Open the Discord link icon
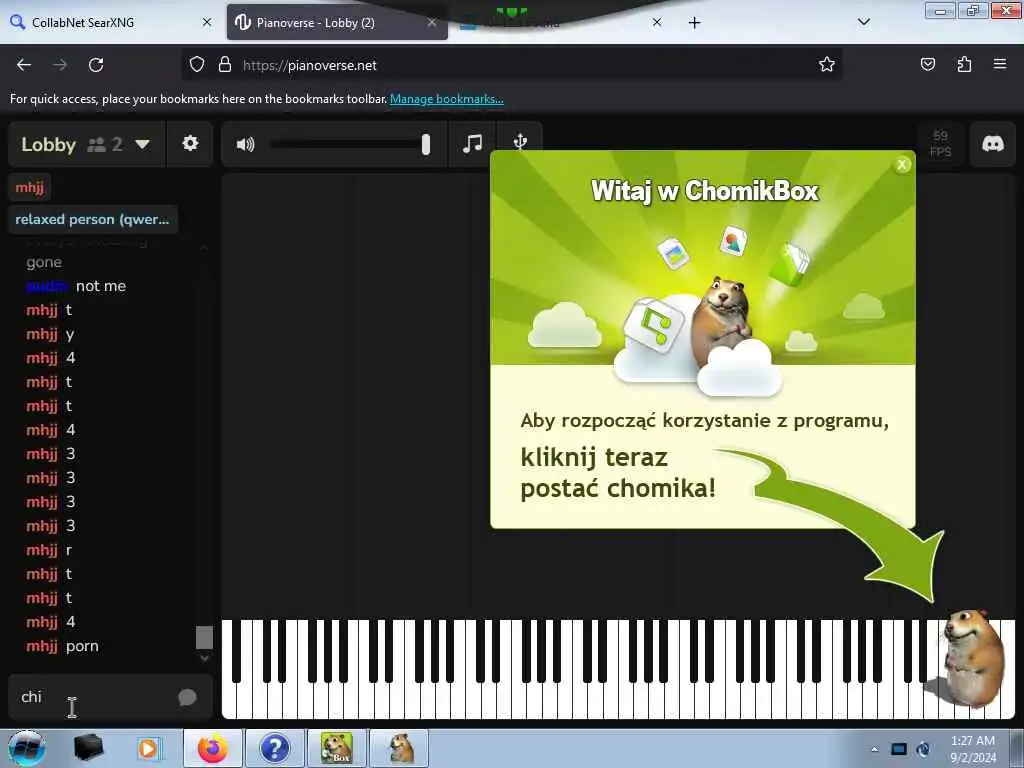 (x=993, y=144)
